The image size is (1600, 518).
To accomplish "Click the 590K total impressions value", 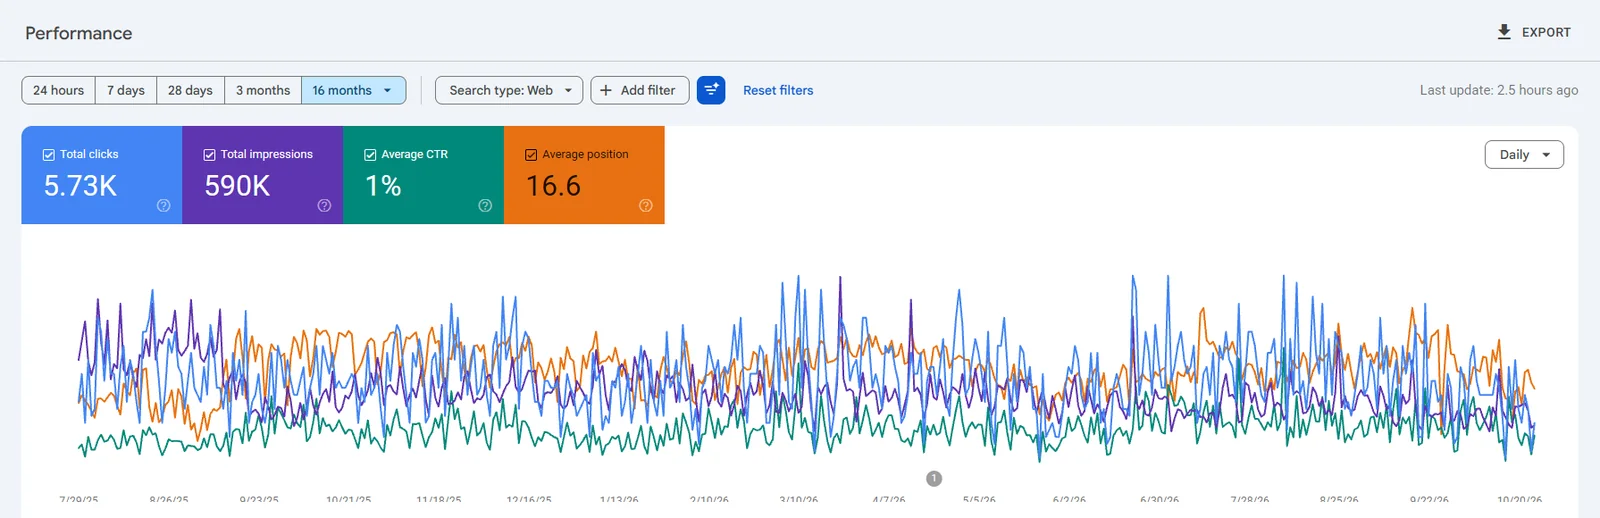I will (x=237, y=186).
